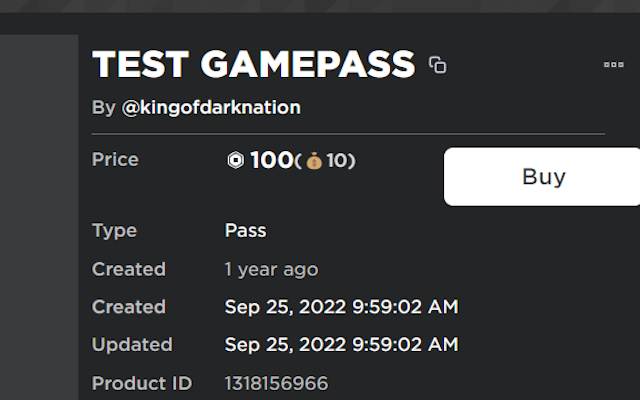The height and width of the screenshot is (400, 640).
Task: Click the Price label
Action: click(x=115, y=159)
